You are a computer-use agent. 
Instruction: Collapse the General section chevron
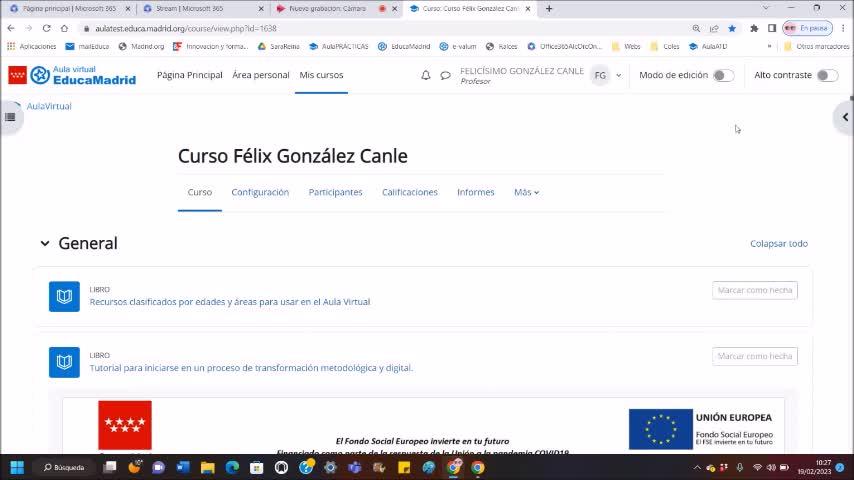[45, 244]
